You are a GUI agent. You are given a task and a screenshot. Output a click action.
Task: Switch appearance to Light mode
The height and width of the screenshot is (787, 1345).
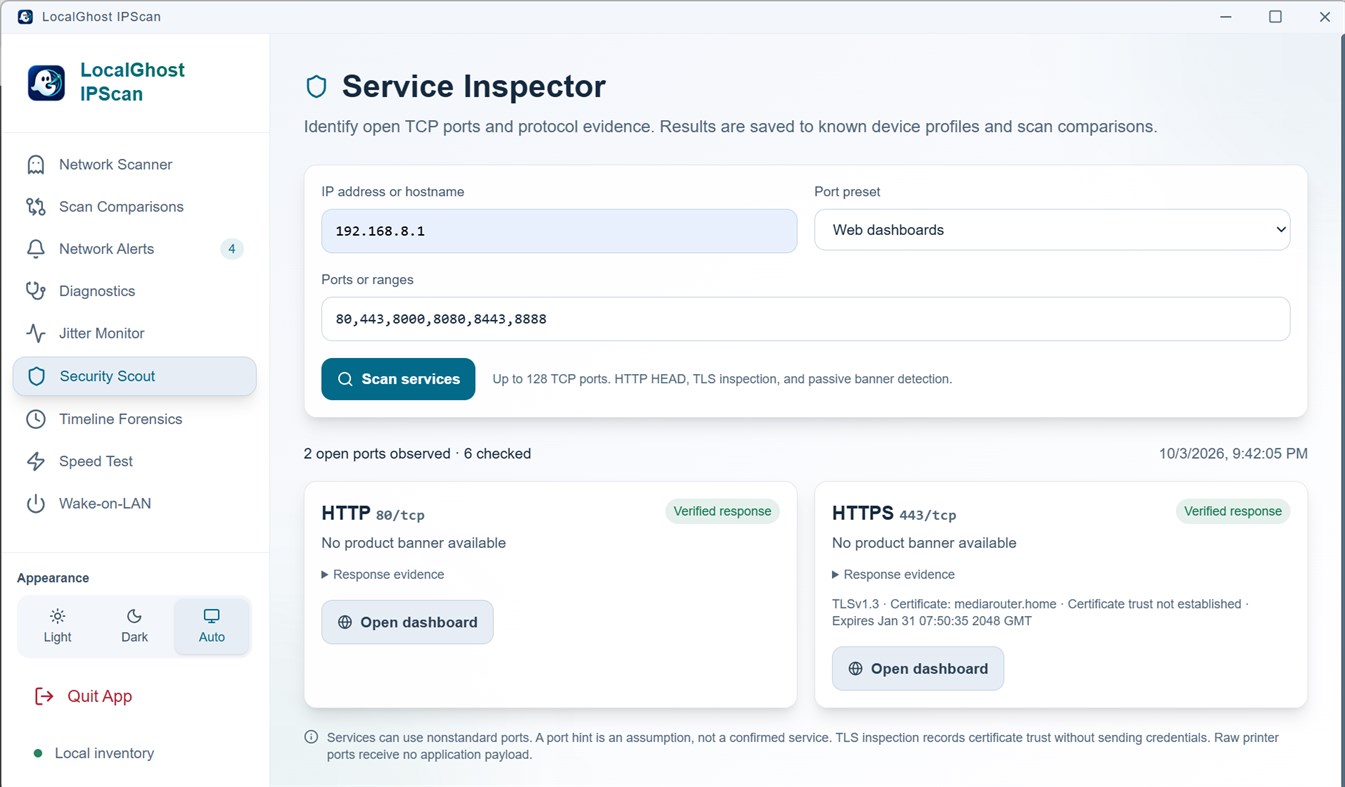click(57, 626)
